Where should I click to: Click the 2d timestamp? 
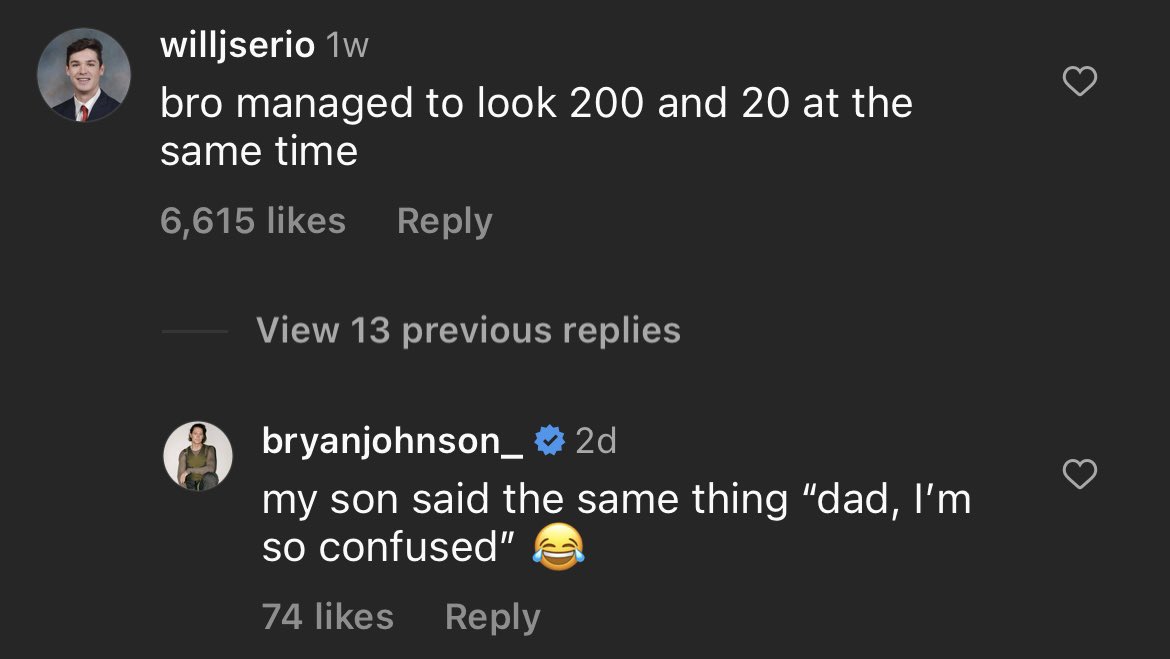coord(596,441)
